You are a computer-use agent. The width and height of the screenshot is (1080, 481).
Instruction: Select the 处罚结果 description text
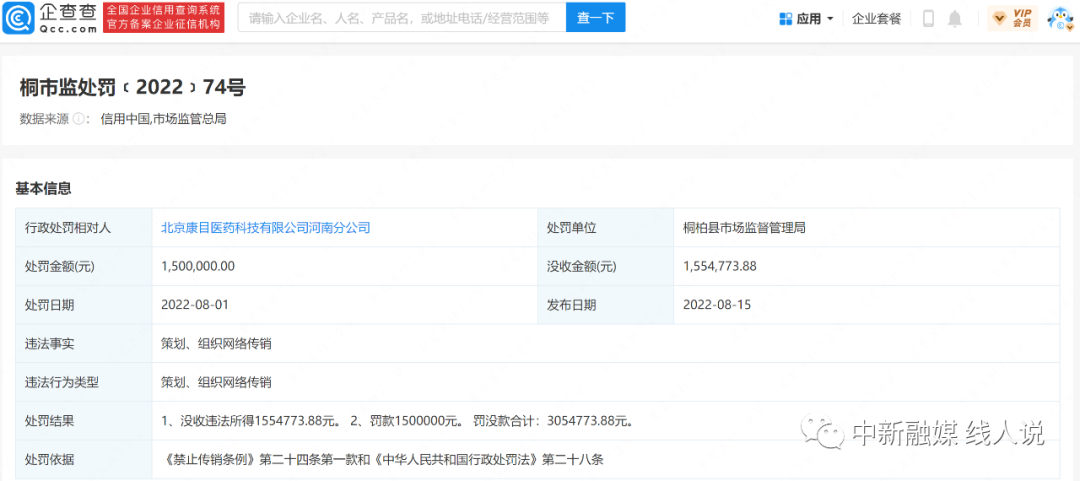coord(397,420)
